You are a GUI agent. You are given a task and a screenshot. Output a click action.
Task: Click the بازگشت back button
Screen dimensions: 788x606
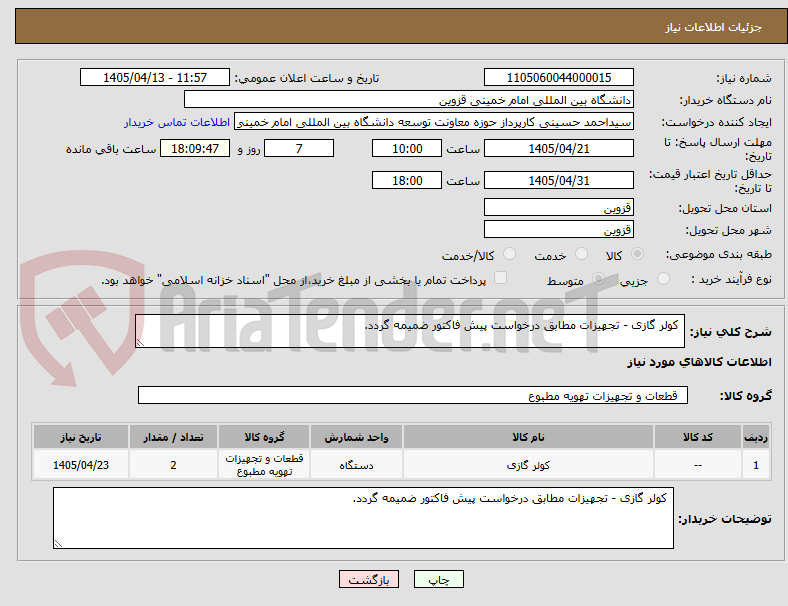tap(369, 579)
